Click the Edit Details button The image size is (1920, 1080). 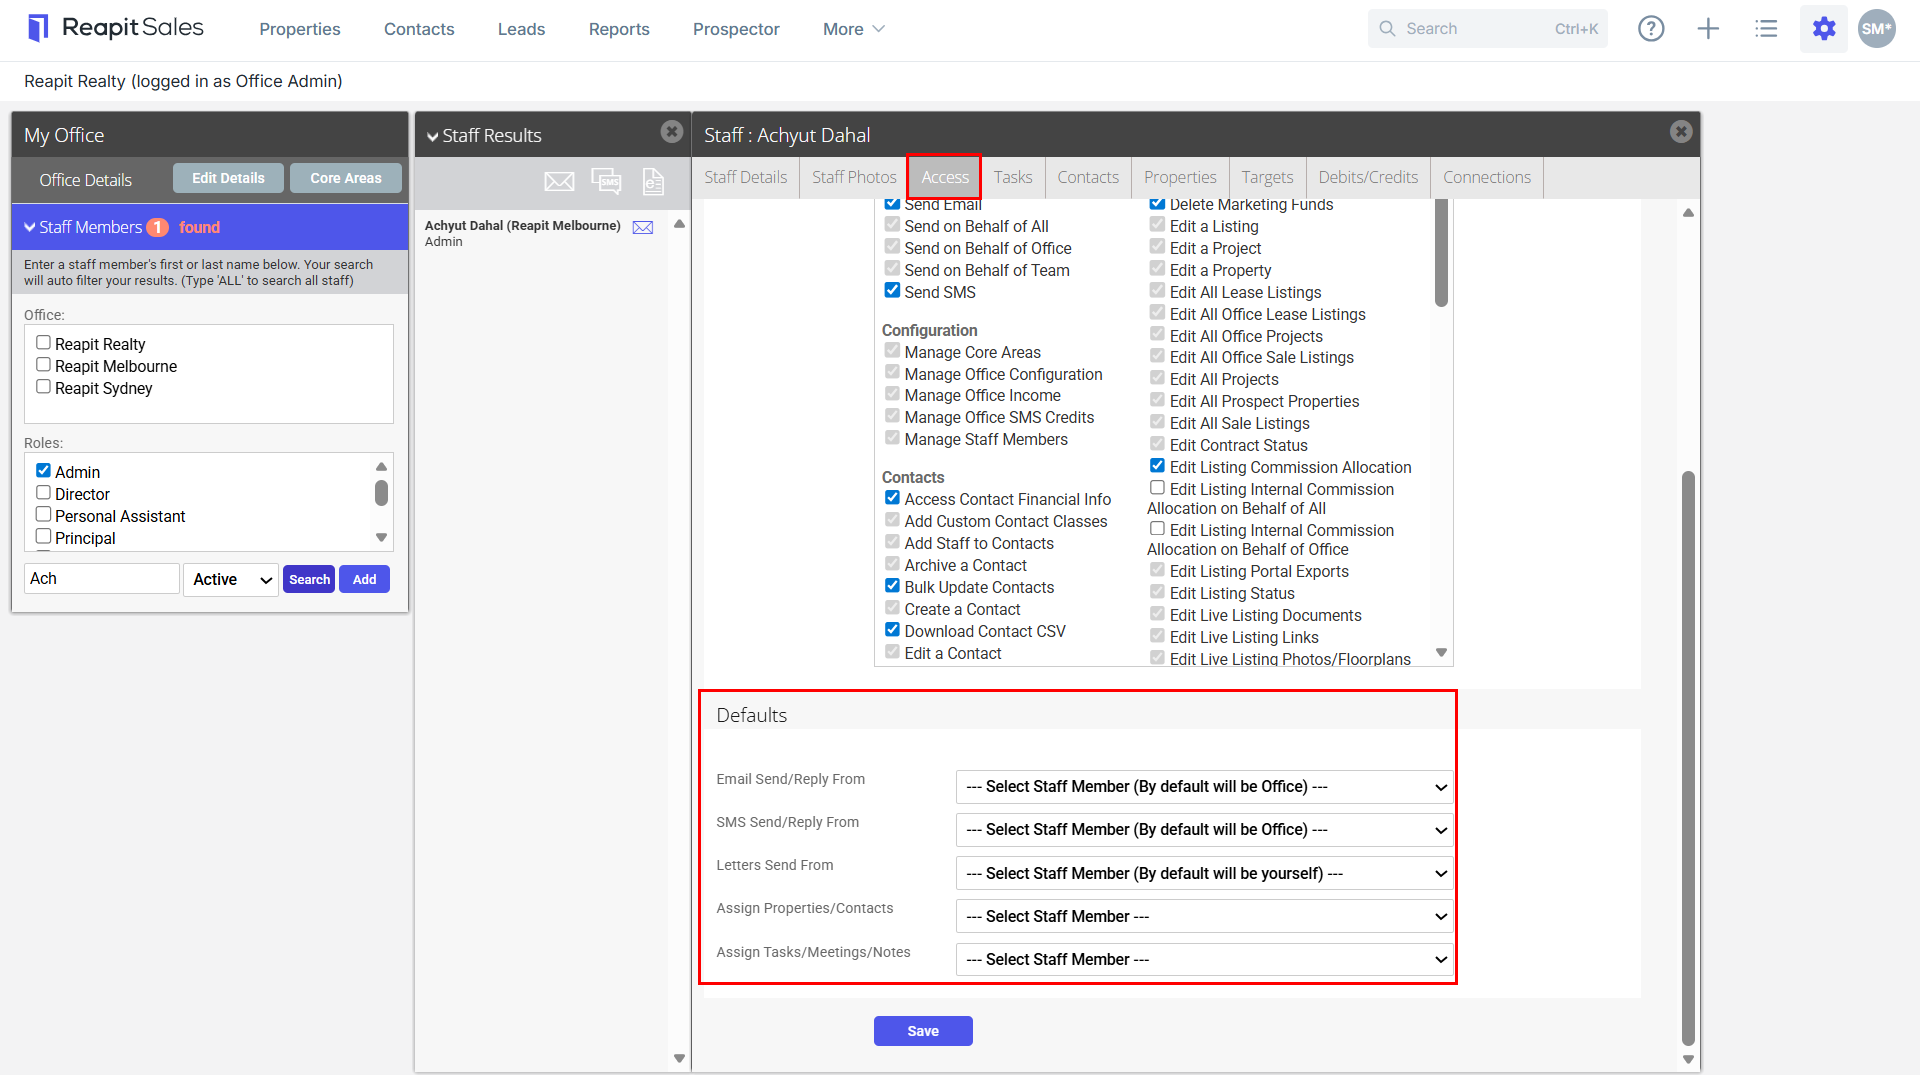click(228, 178)
